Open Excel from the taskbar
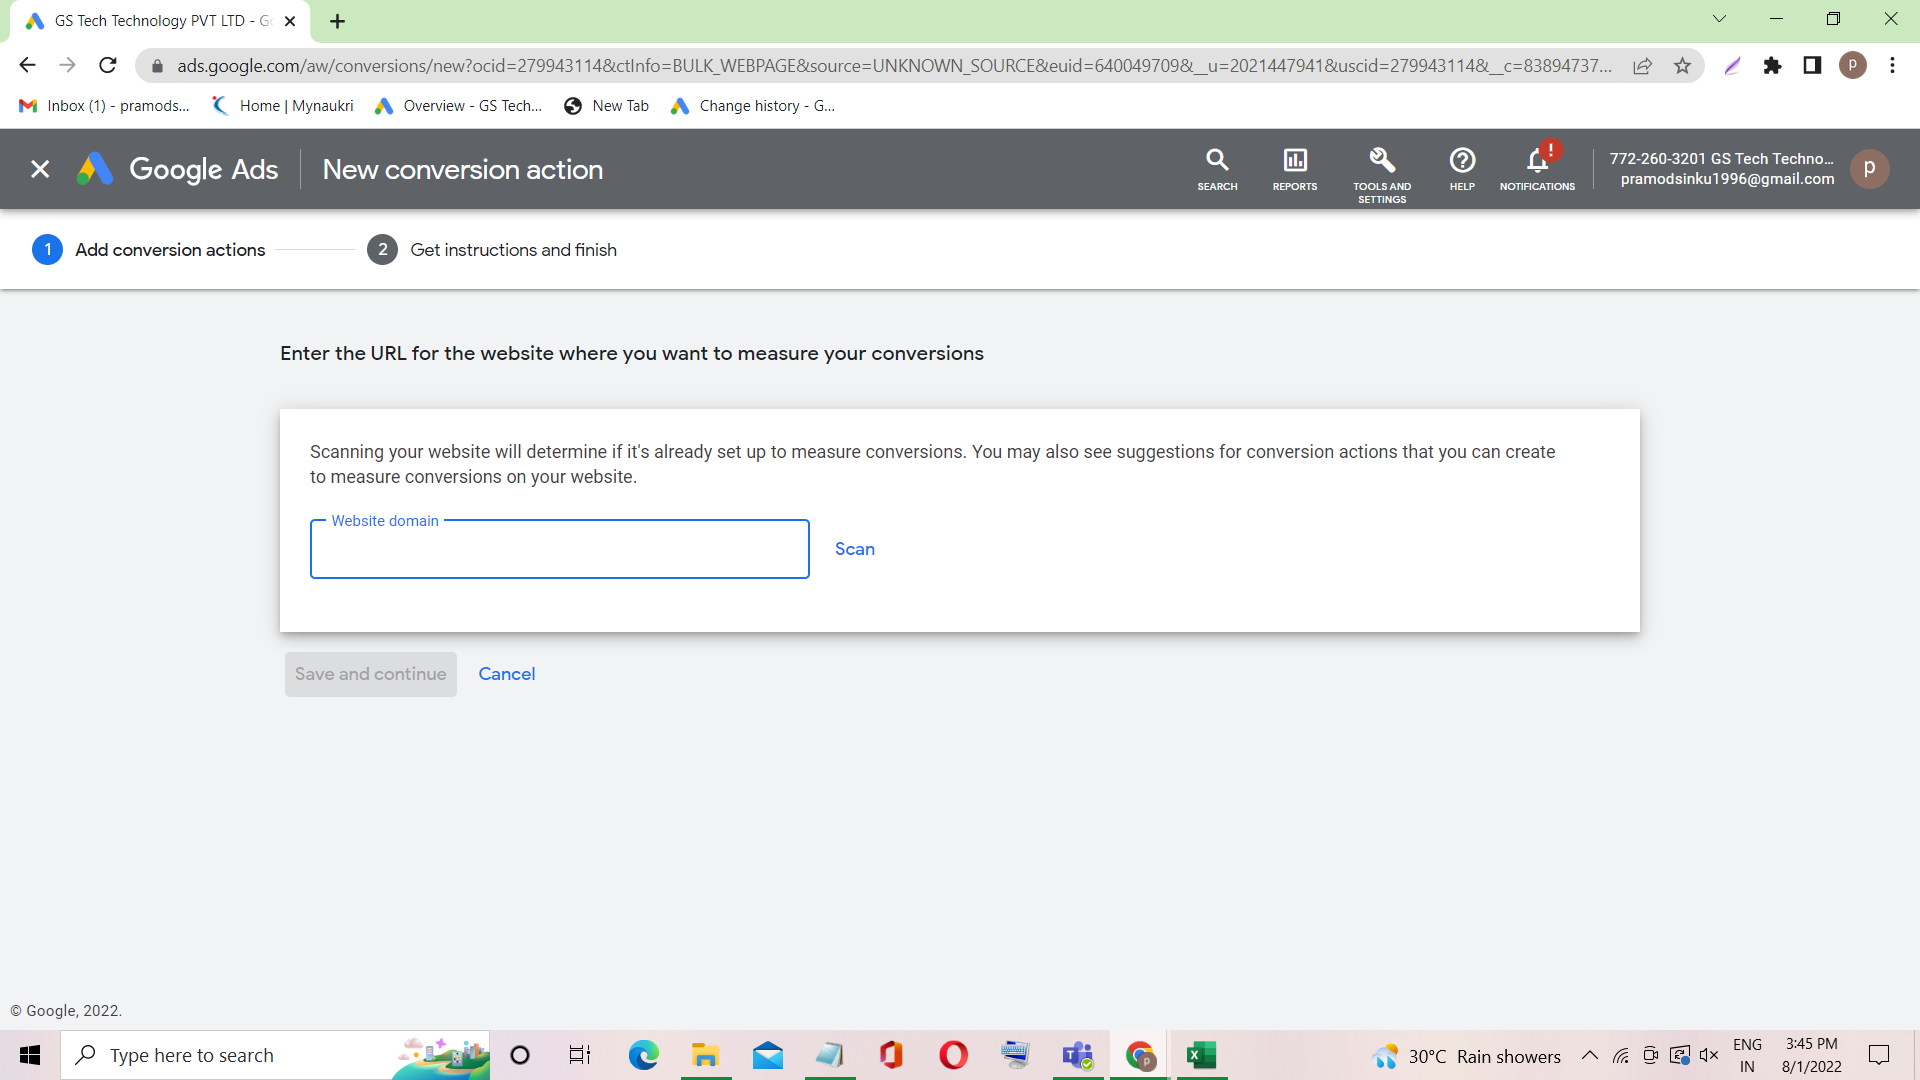Screen dimensions: 1920x1080 coord(1200,1056)
